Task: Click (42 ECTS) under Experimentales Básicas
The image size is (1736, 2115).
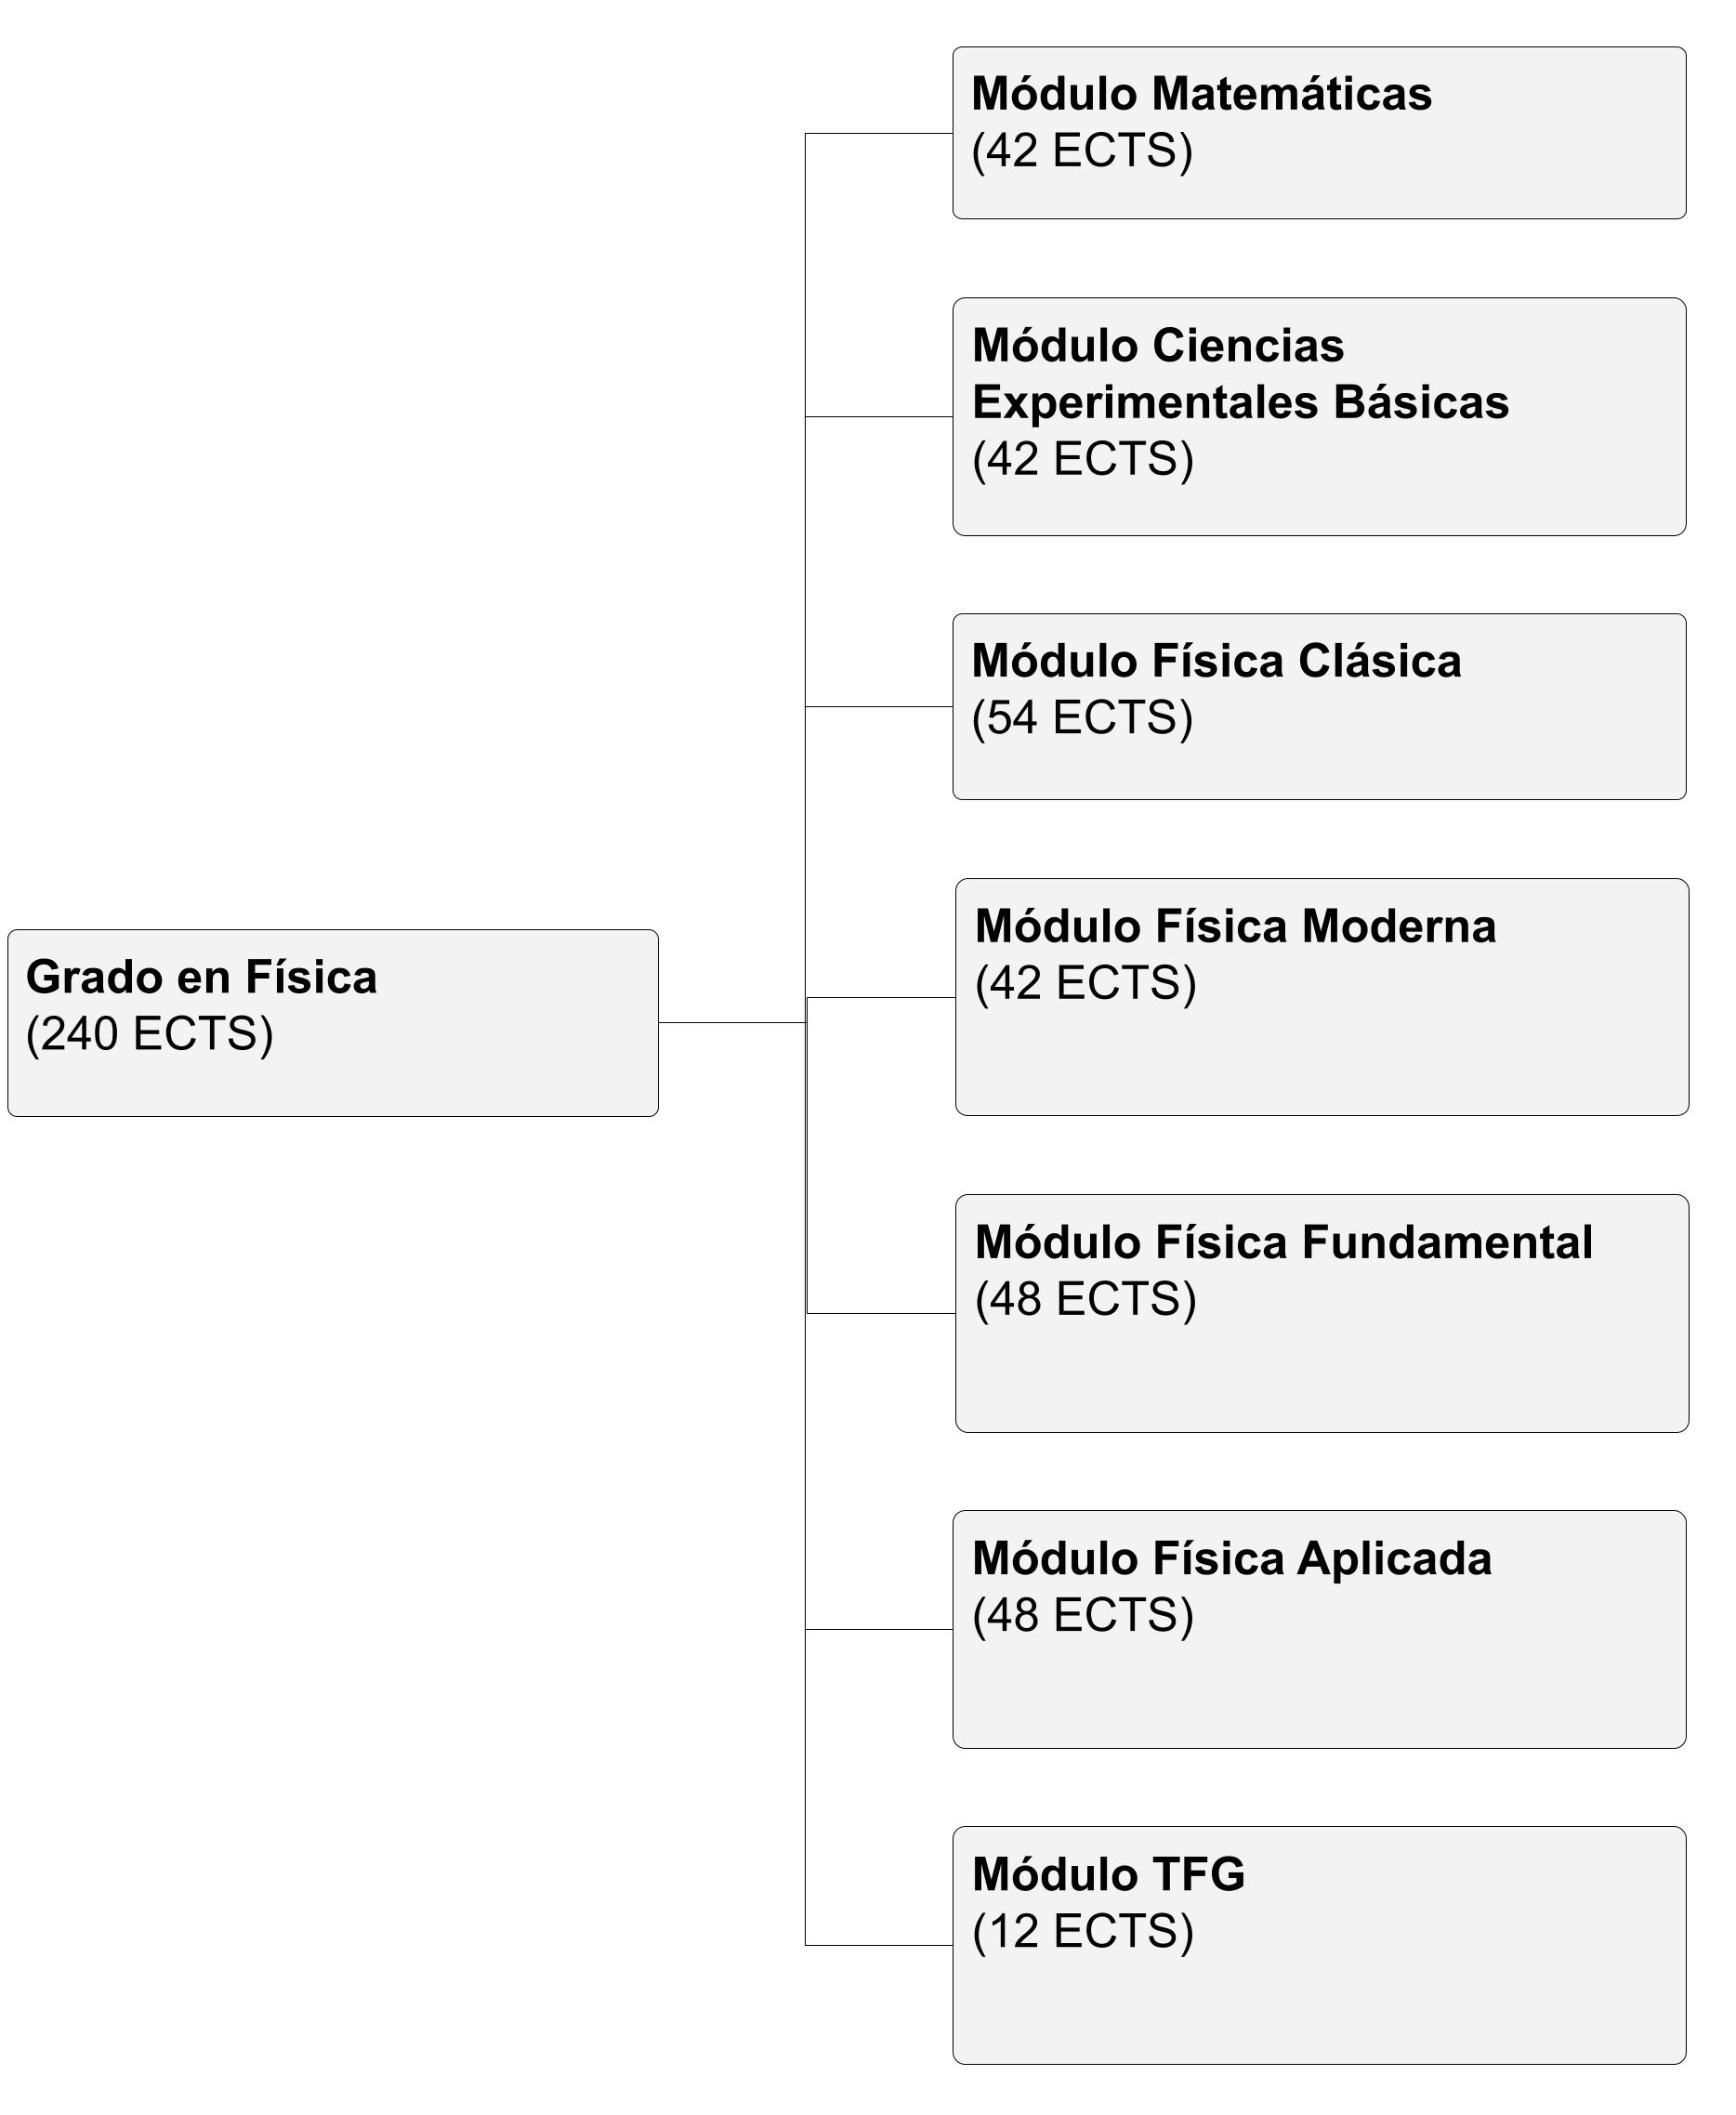Action: (x=1083, y=459)
